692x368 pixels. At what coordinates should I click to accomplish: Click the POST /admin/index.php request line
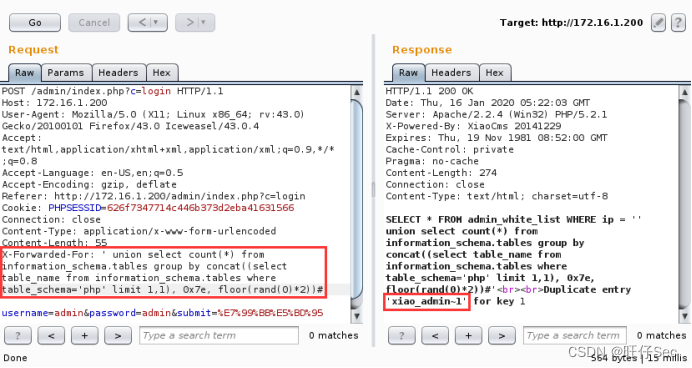click(112, 91)
